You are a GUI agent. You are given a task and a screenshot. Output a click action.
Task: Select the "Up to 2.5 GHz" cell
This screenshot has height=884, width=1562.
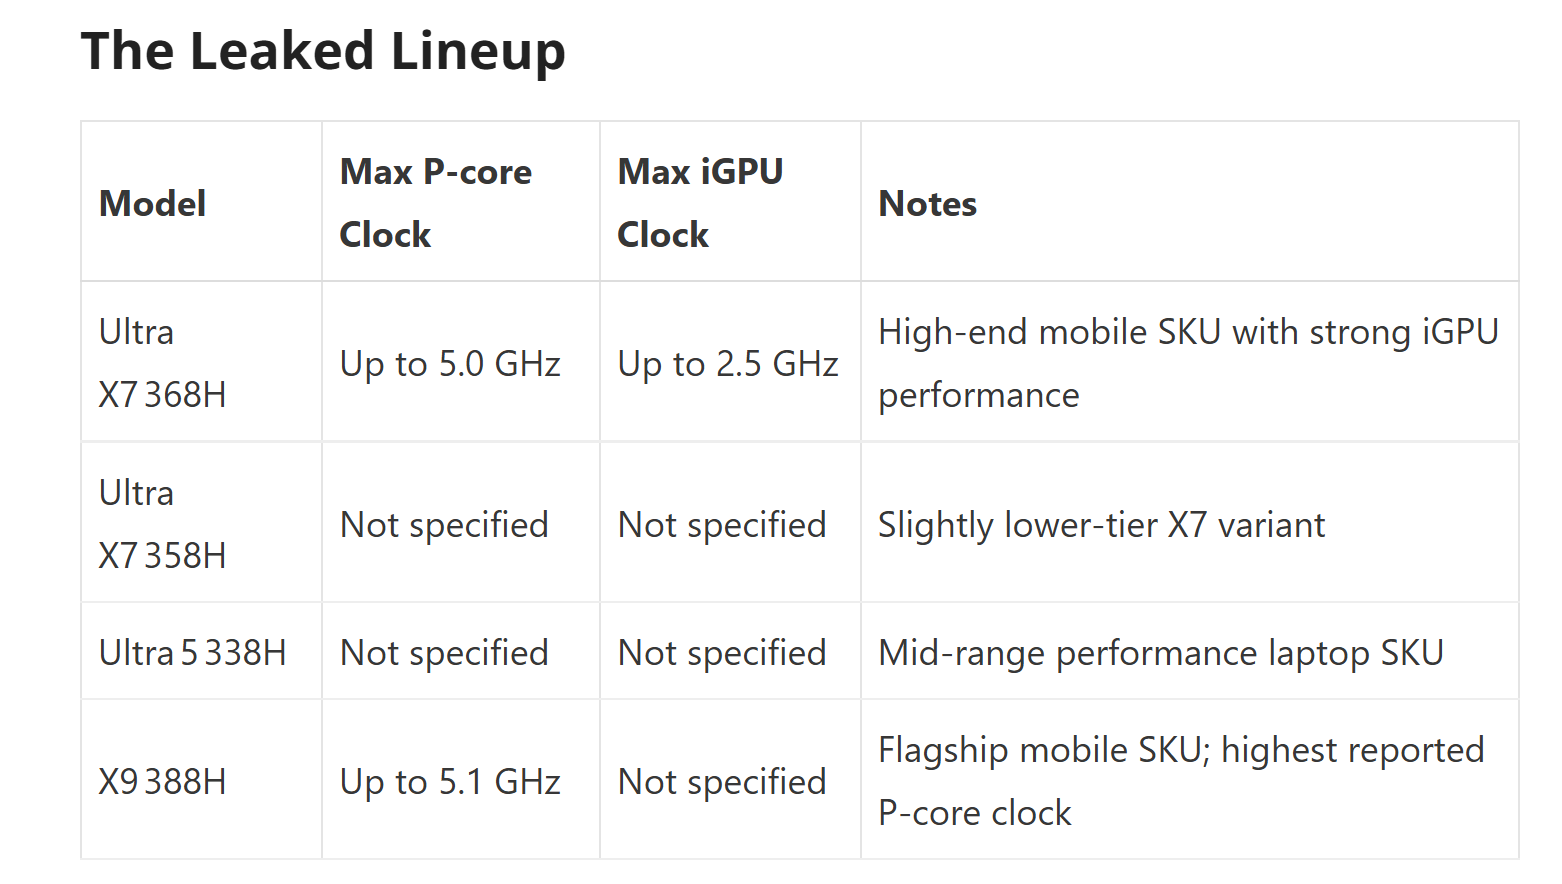coord(728,364)
